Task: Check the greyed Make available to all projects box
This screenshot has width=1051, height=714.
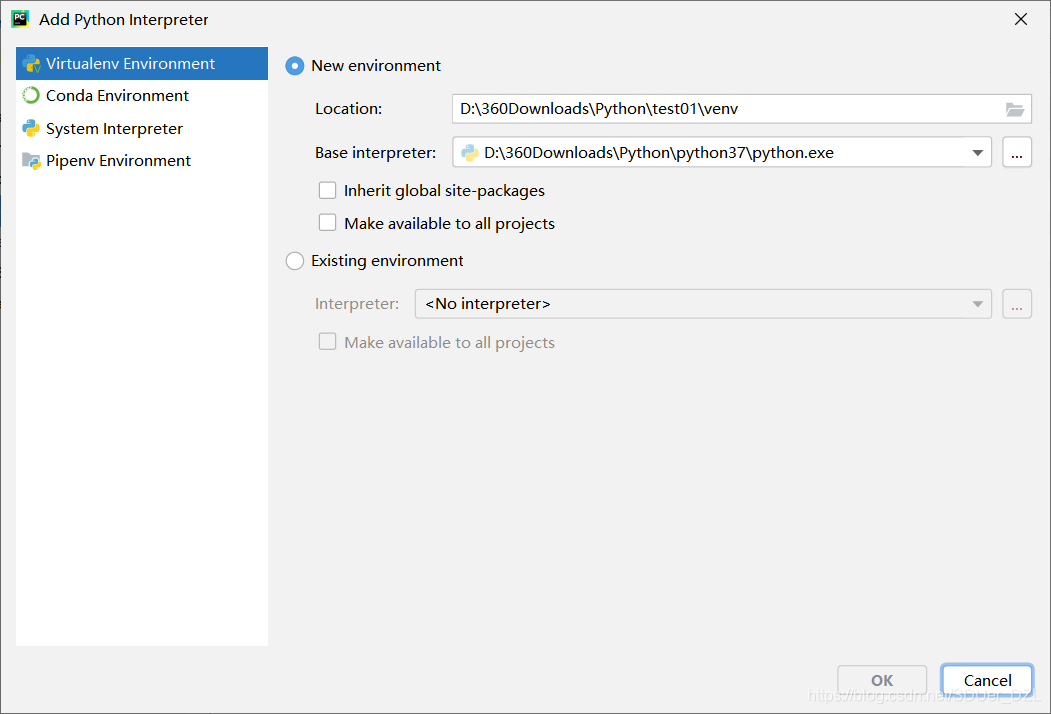Action: click(x=327, y=342)
